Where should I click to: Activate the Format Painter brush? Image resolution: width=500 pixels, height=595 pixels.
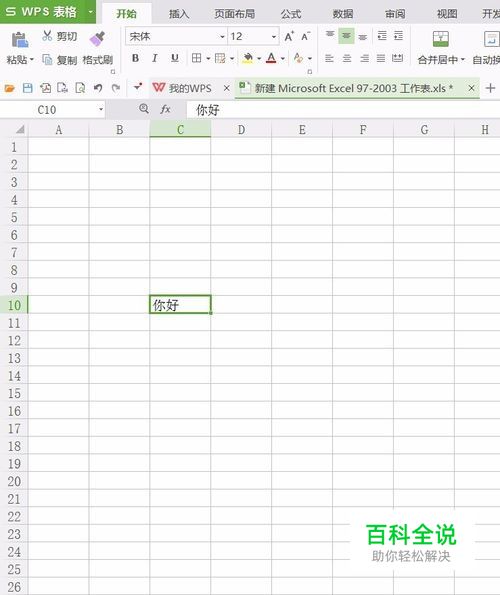coord(97,39)
